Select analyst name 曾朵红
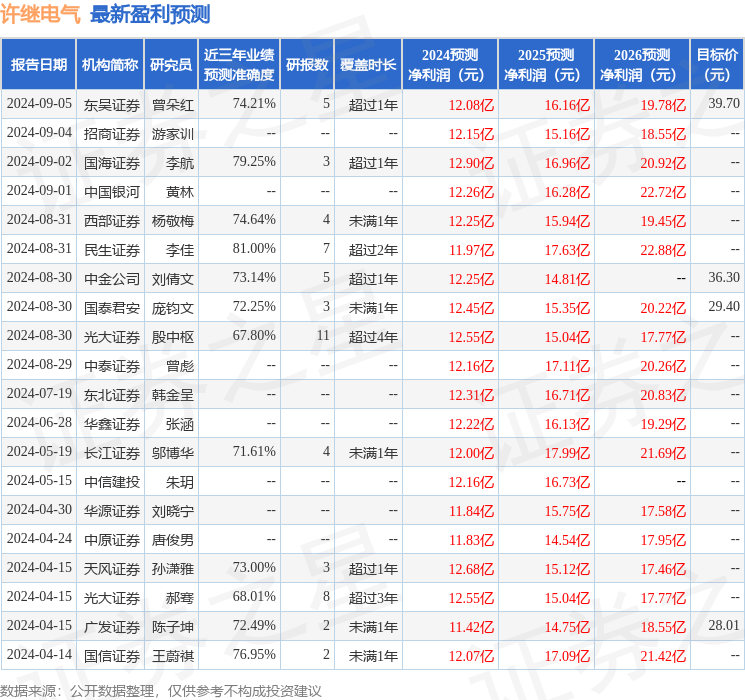The image size is (745, 700). click(x=173, y=105)
